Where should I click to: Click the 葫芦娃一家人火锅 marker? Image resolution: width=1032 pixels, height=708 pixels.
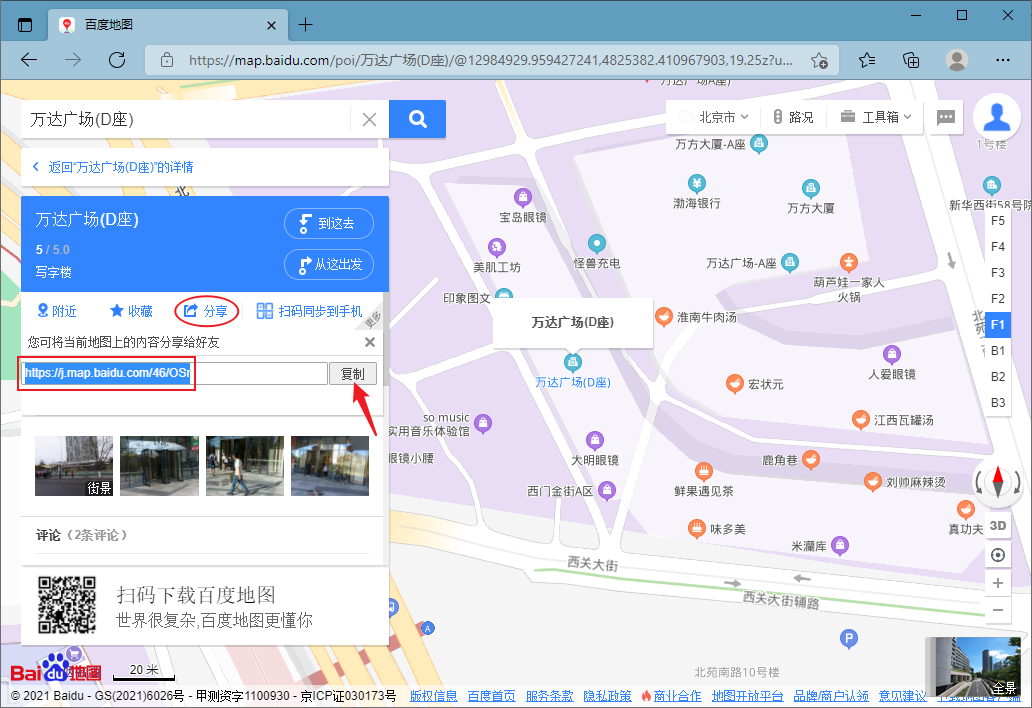pyautogui.click(x=848, y=263)
